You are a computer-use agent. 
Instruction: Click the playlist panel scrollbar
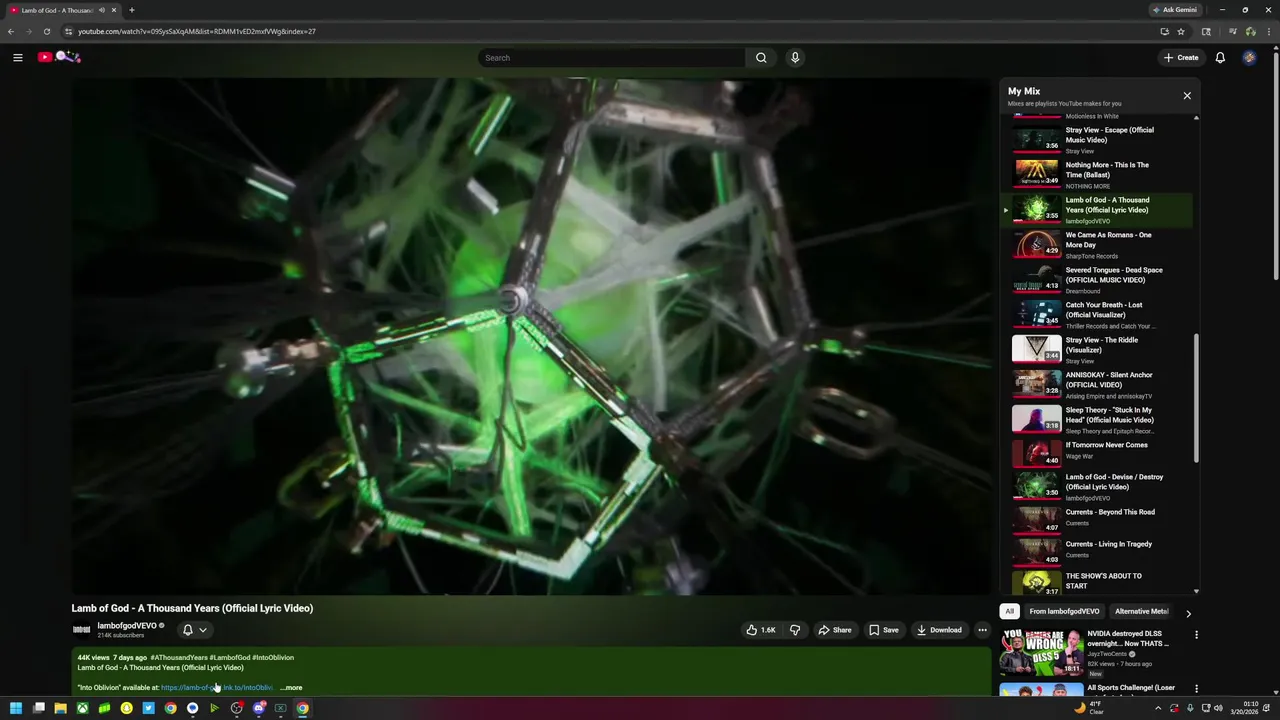point(1196,397)
